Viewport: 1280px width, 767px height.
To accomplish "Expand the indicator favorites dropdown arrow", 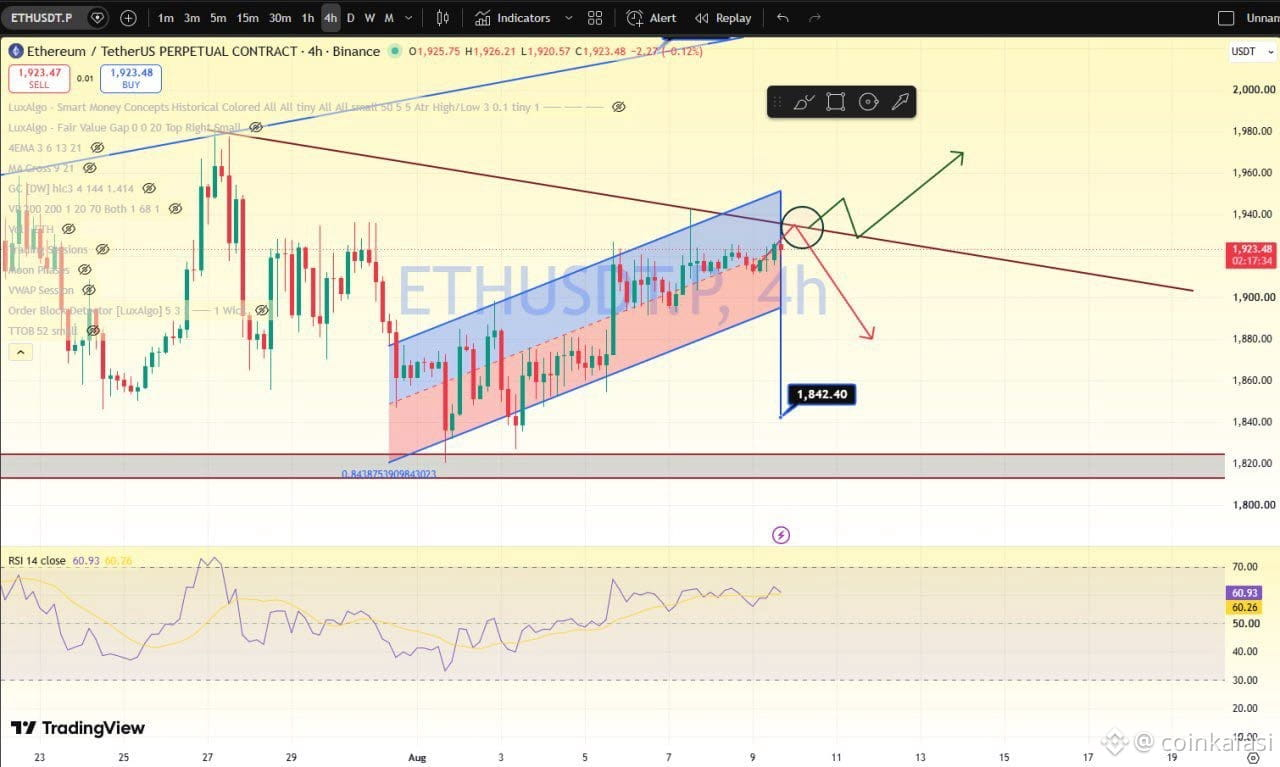I will pos(569,18).
